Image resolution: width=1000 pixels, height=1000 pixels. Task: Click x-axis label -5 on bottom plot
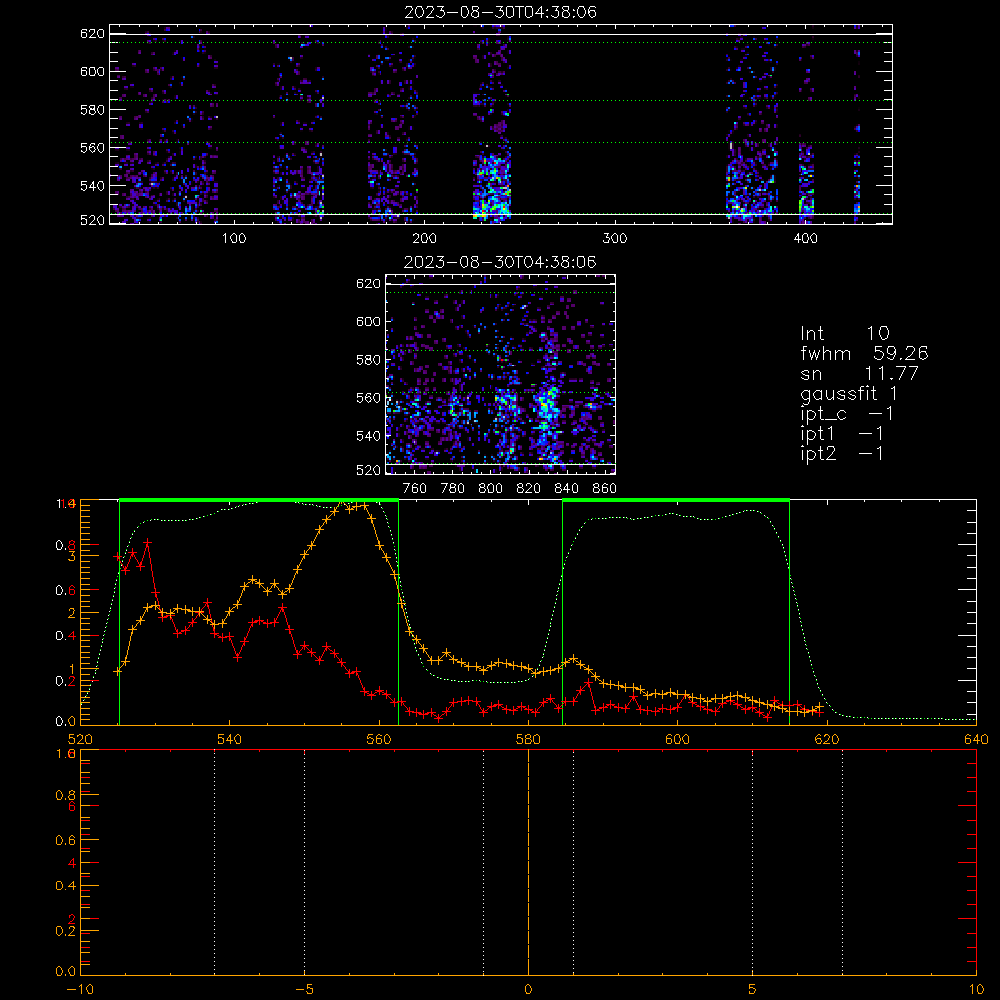304,990
